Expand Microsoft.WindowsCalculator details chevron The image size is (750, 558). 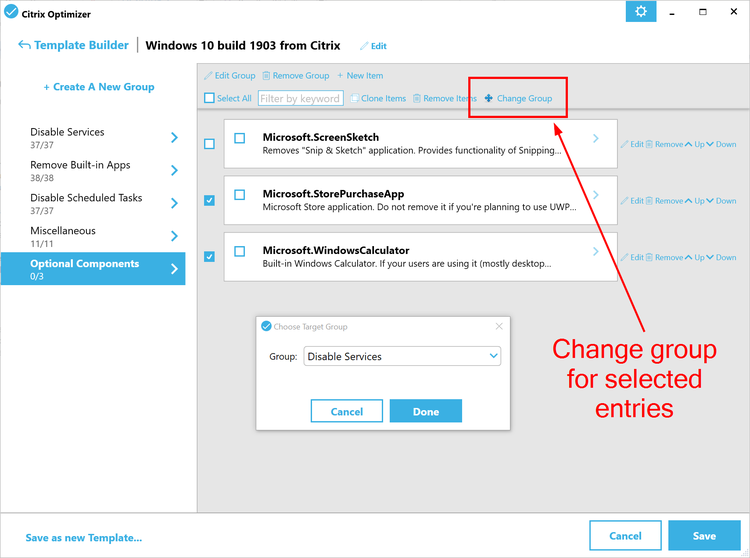pyautogui.click(x=596, y=251)
